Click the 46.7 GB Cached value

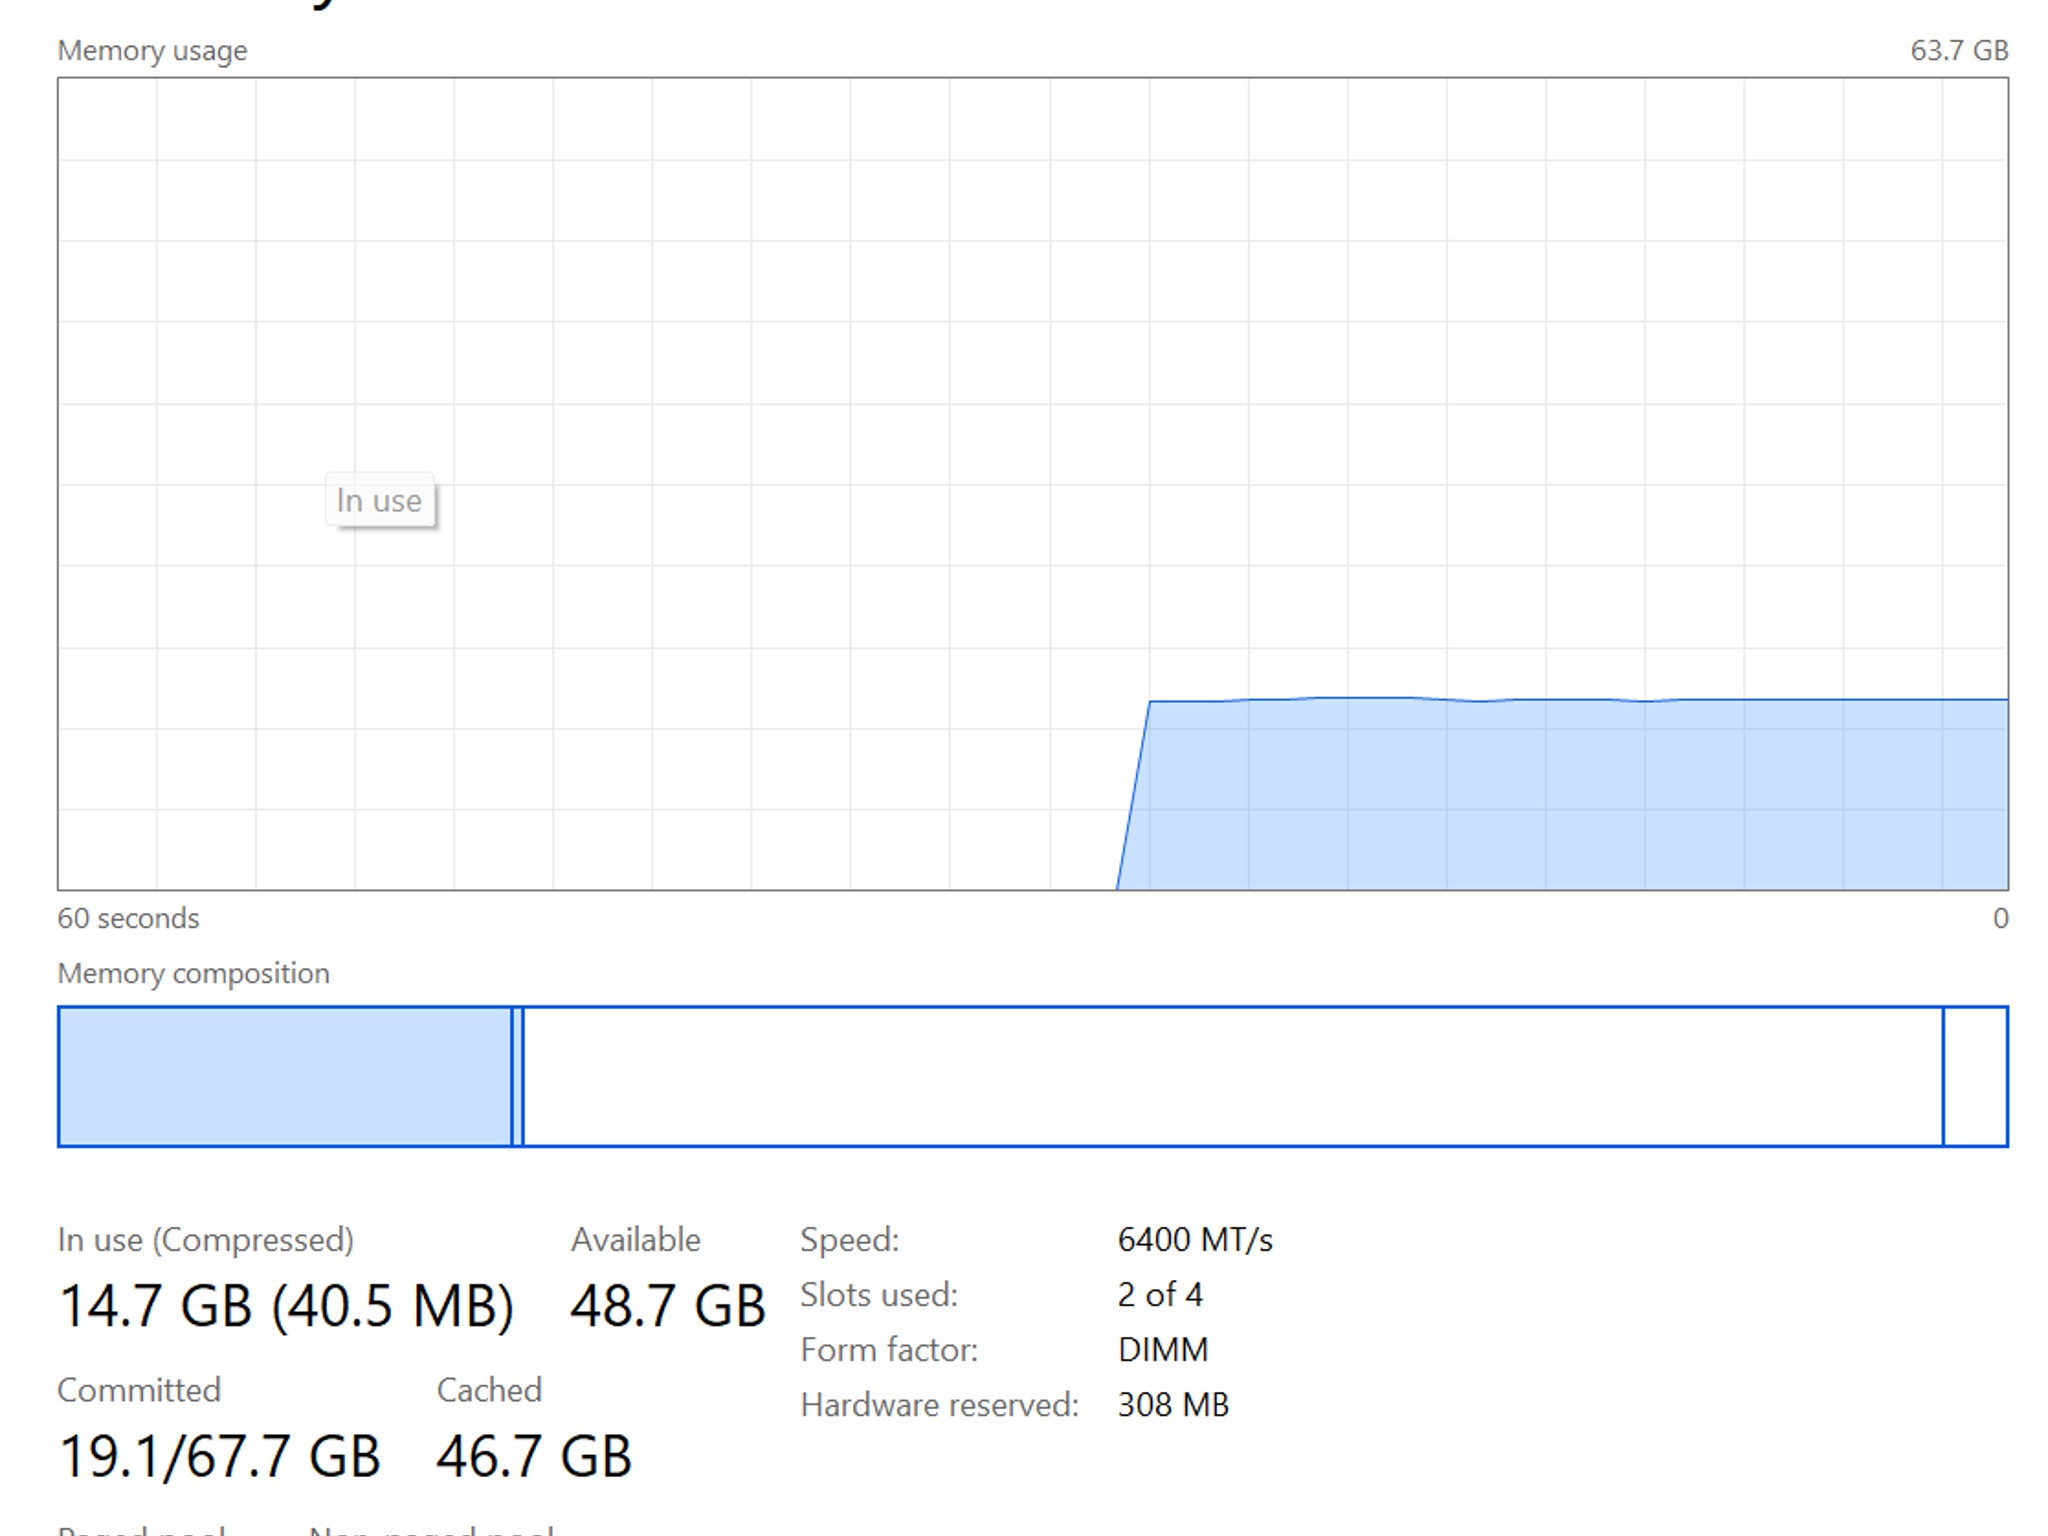pos(533,1456)
